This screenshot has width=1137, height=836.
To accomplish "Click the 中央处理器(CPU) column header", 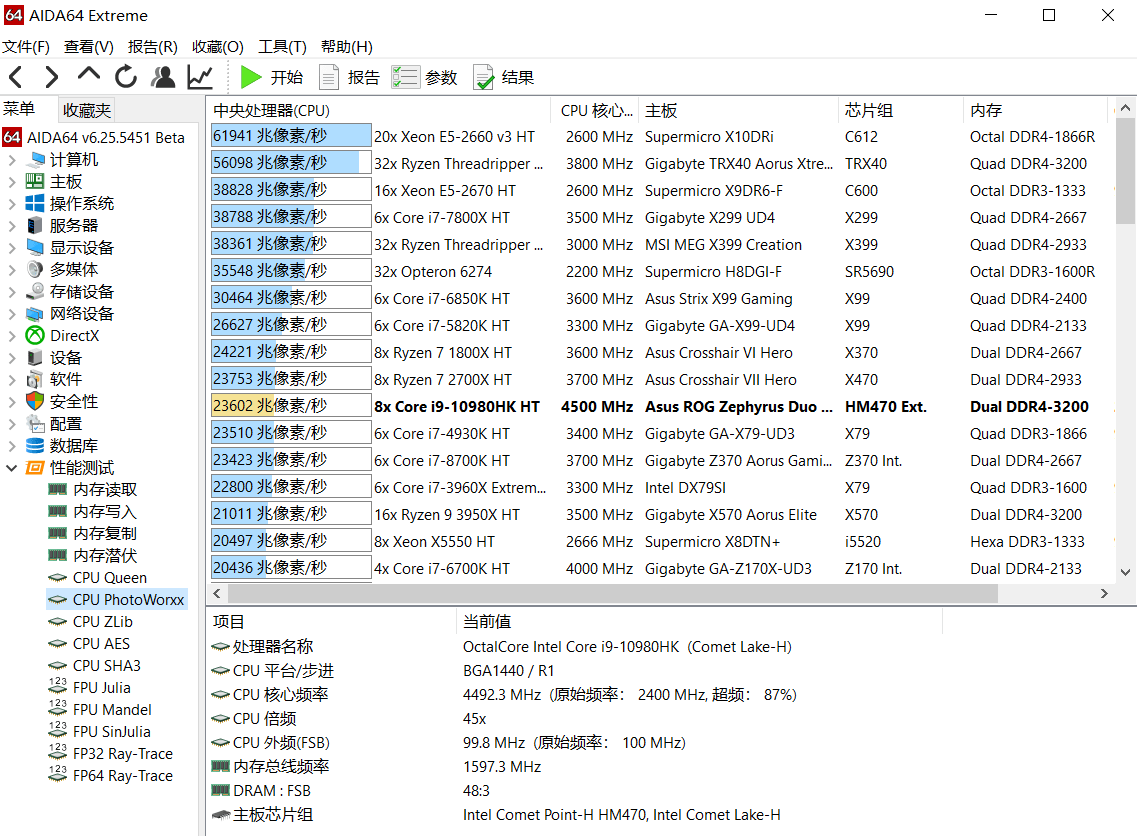I will 272,110.
